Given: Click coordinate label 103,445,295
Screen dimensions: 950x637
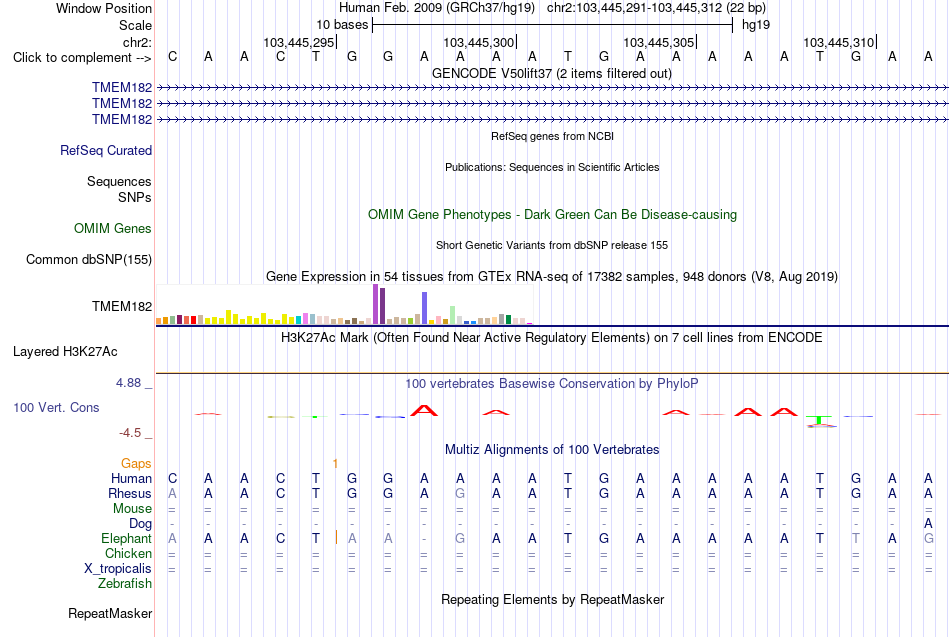Looking at the screenshot, I should coord(299,42).
